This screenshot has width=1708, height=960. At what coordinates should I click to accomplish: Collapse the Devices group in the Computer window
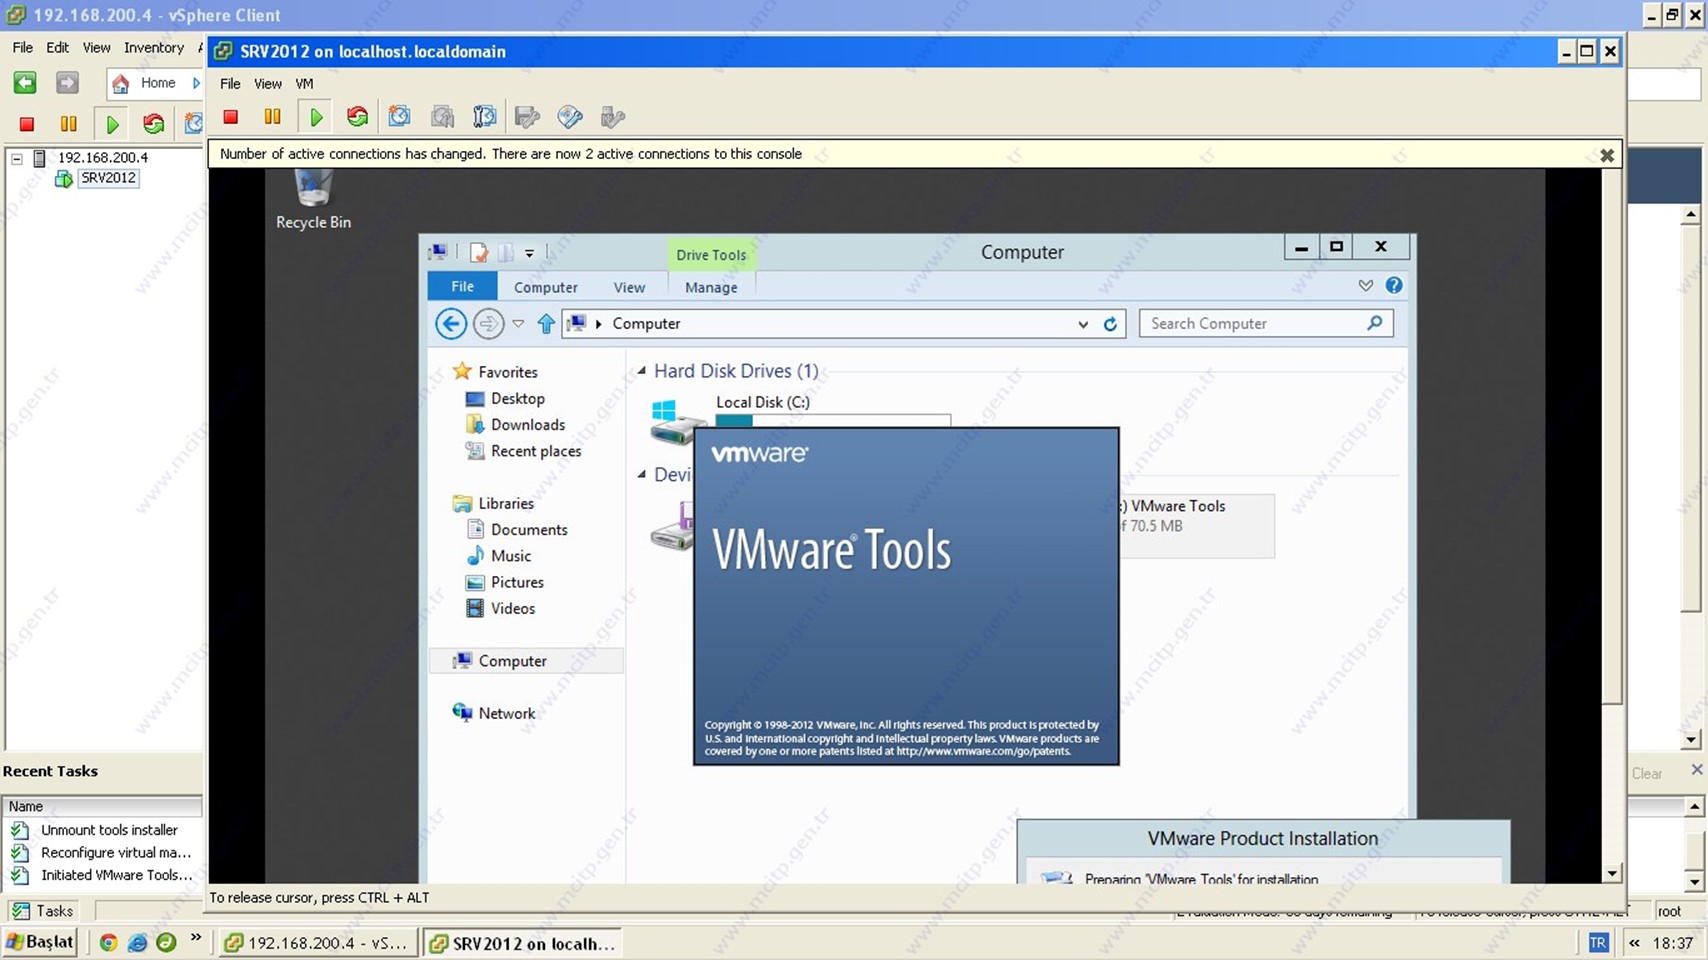tap(642, 474)
